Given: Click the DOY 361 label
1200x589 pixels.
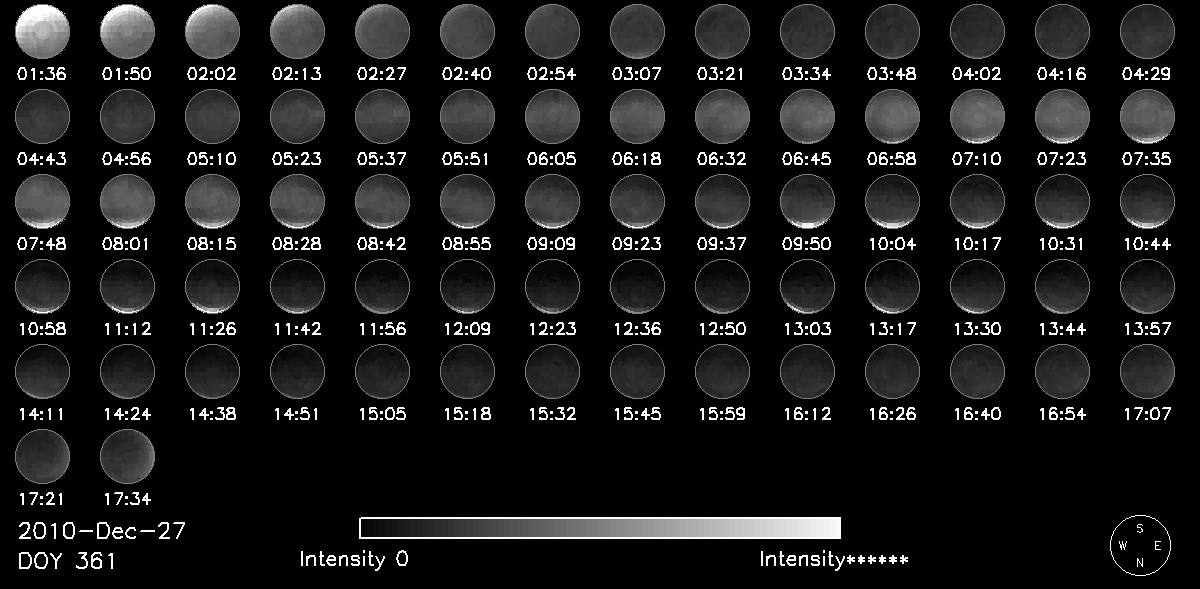Looking at the screenshot, I should 67,561.
